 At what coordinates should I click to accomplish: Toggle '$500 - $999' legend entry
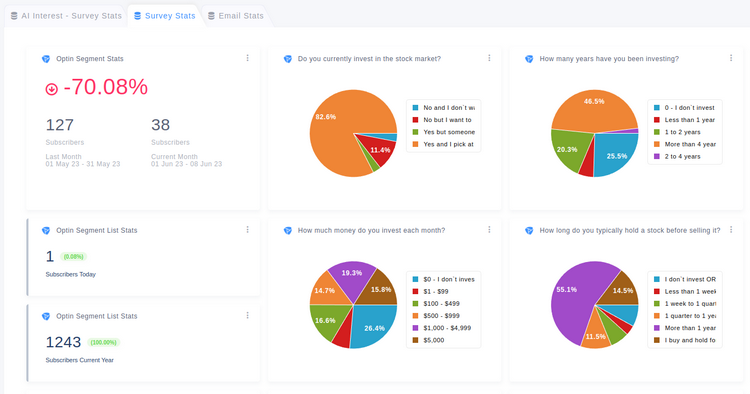click(x=436, y=316)
